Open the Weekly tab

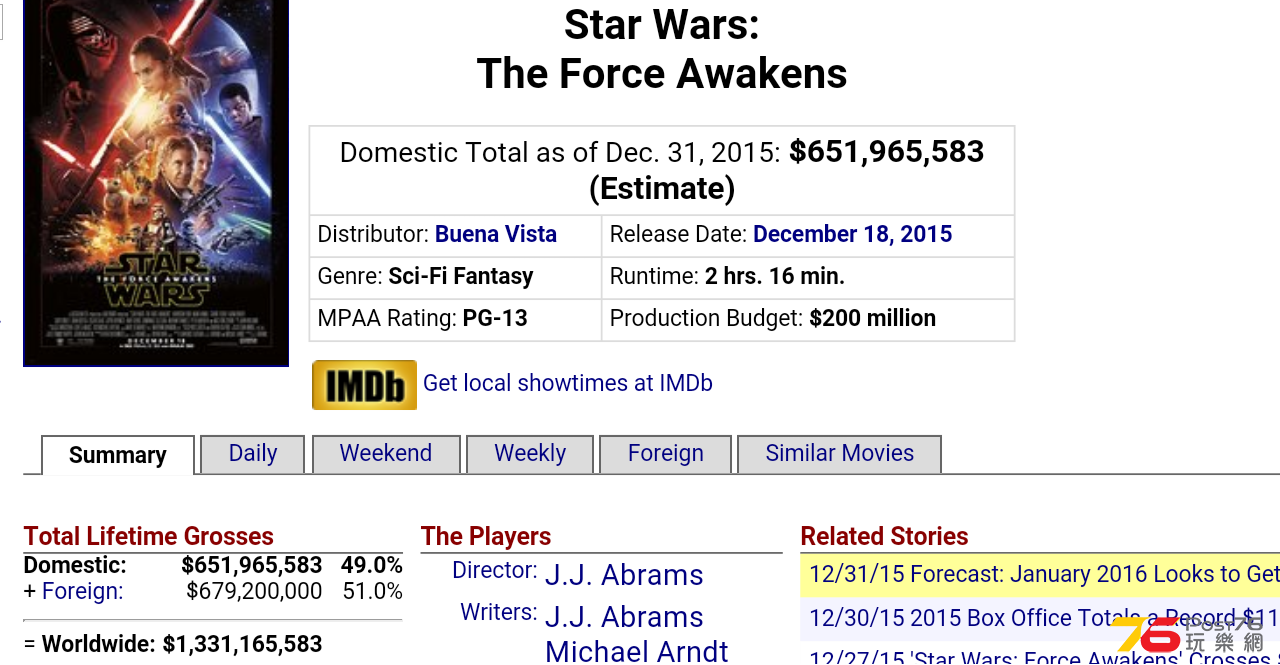(530, 454)
